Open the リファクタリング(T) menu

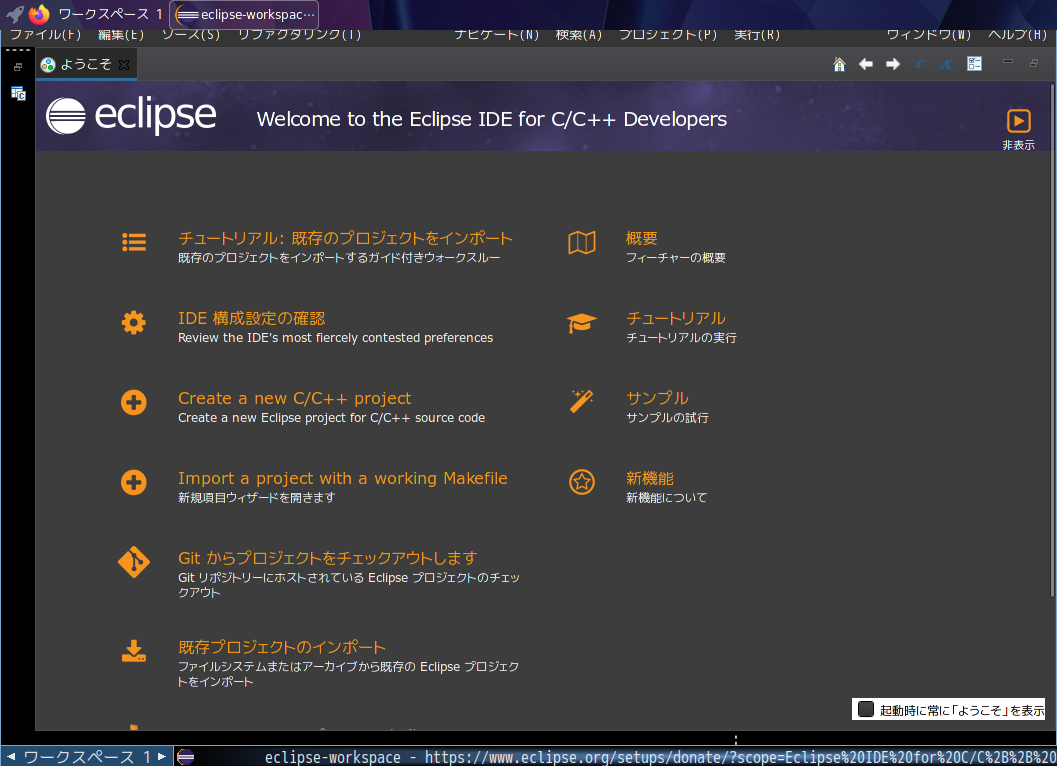point(299,34)
